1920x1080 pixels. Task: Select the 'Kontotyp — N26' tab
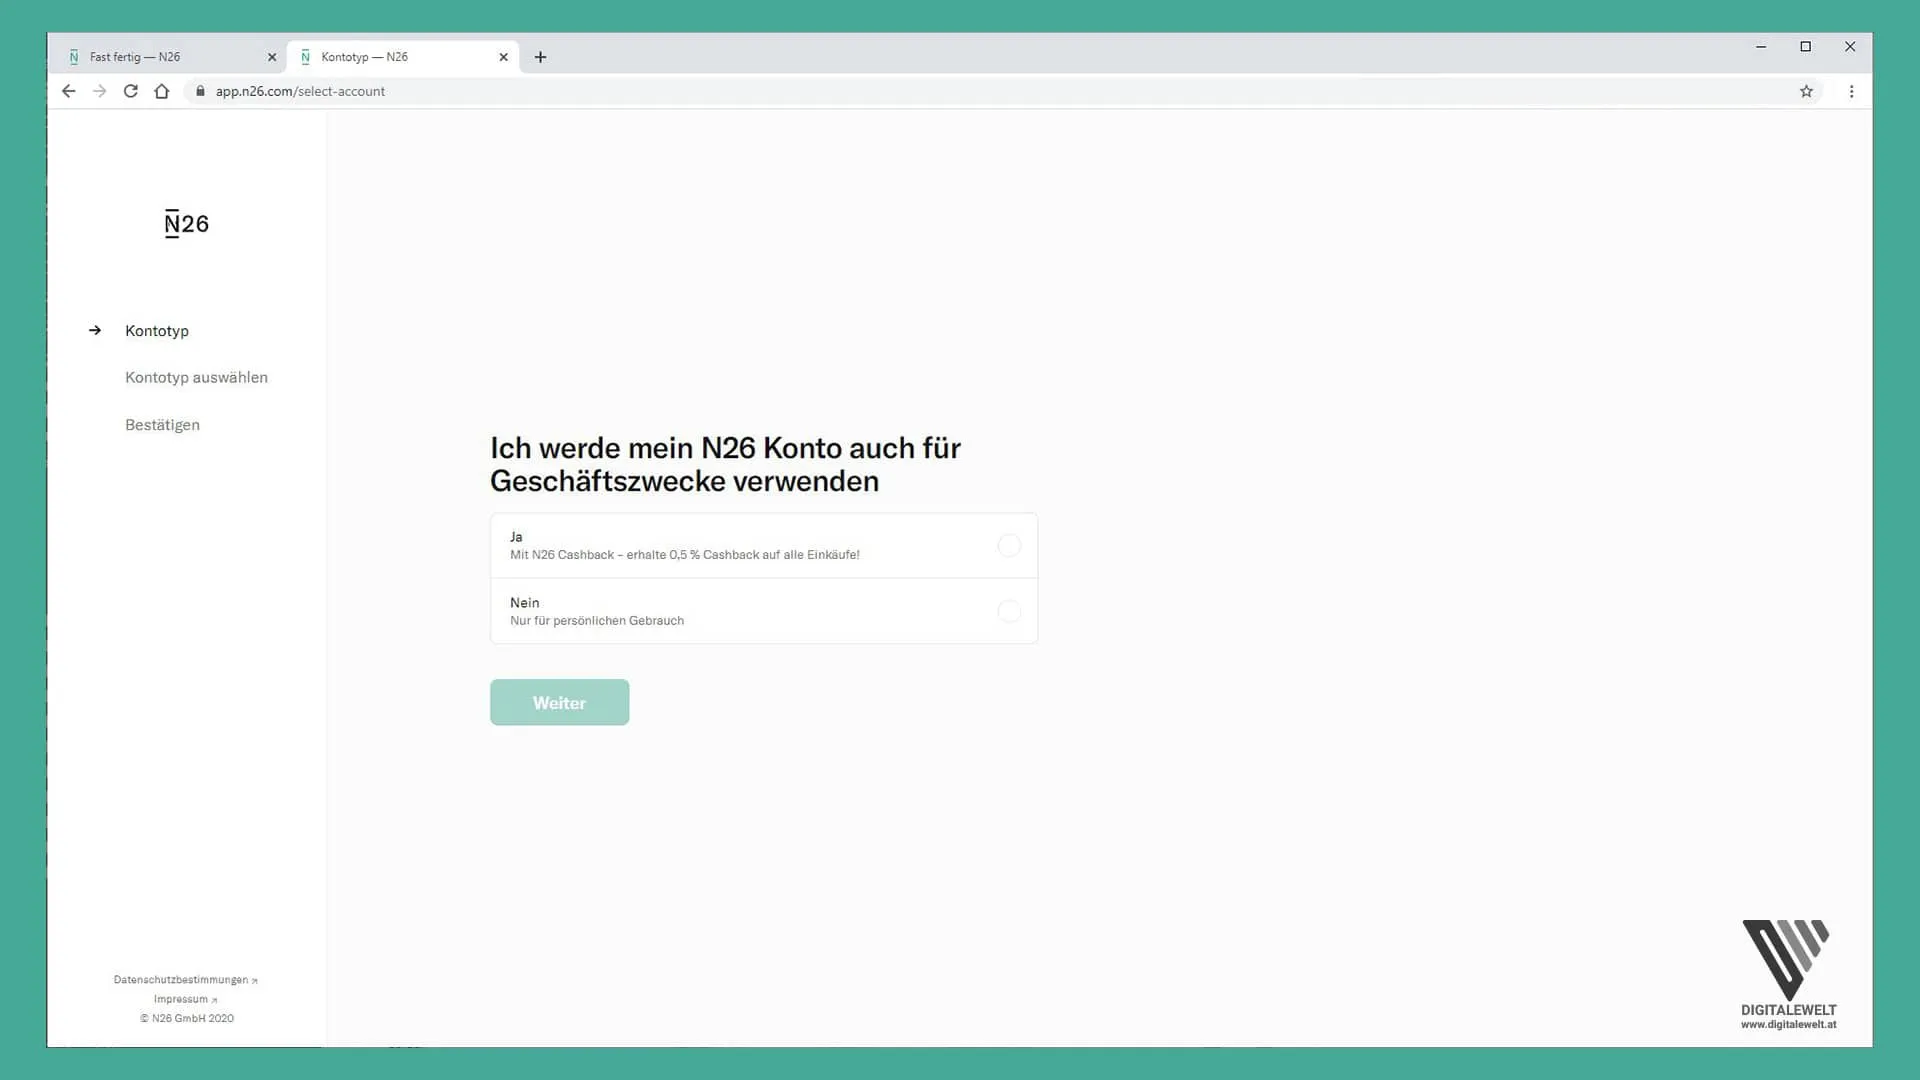point(402,57)
